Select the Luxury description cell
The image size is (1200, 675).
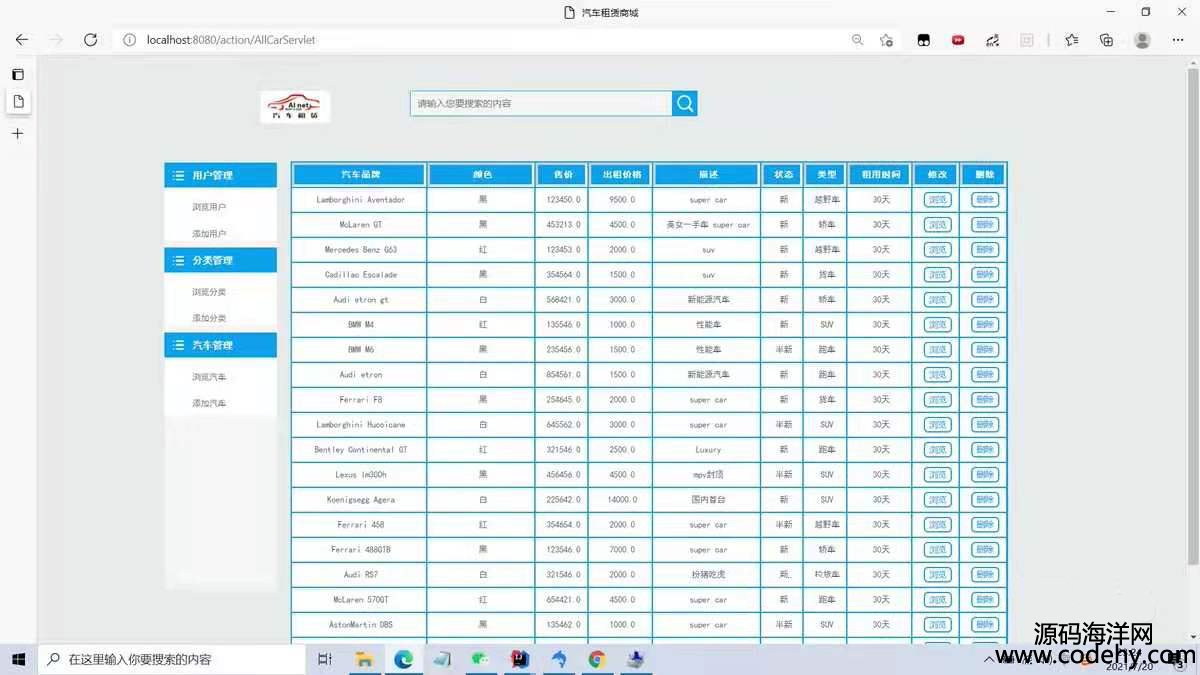click(x=708, y=450)
